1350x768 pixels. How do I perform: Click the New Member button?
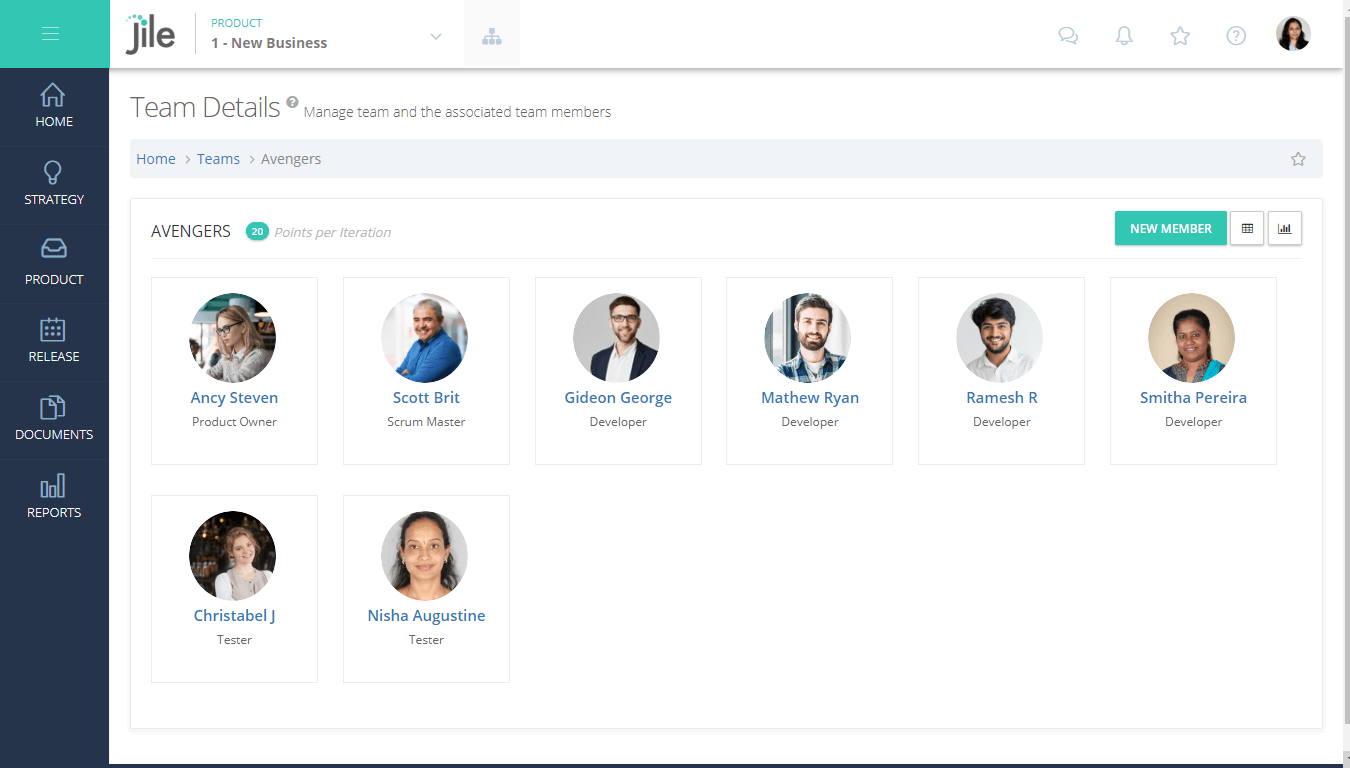pos(1170,229)
